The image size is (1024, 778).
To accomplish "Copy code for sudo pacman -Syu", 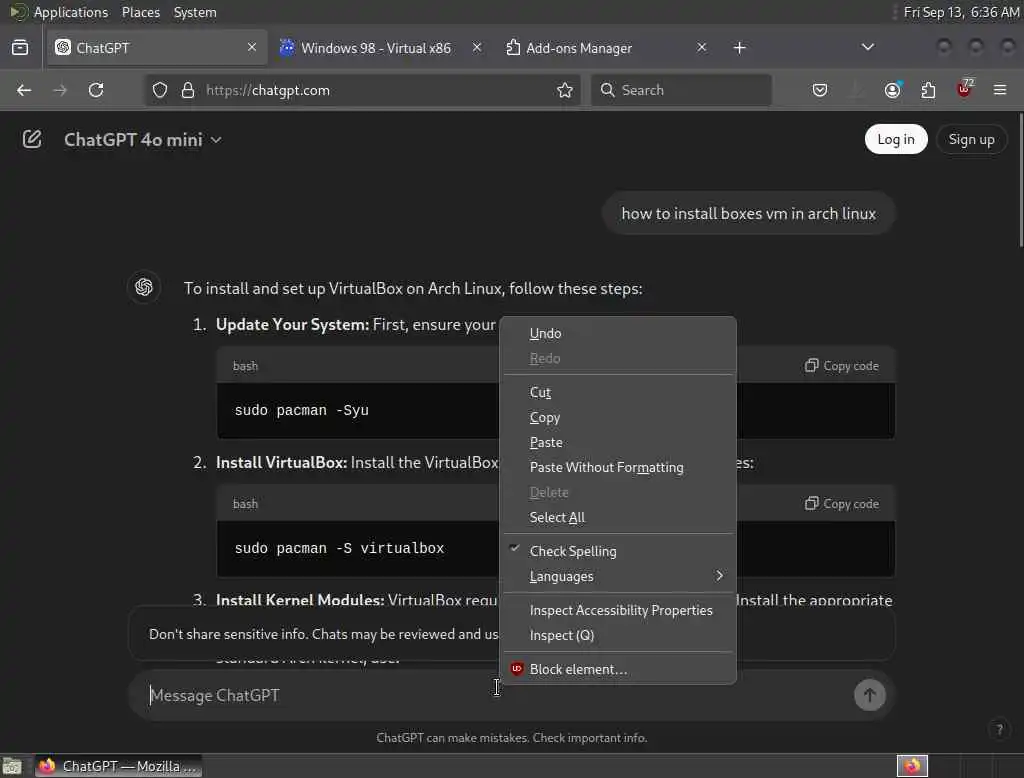I will [x=842, y=366].
